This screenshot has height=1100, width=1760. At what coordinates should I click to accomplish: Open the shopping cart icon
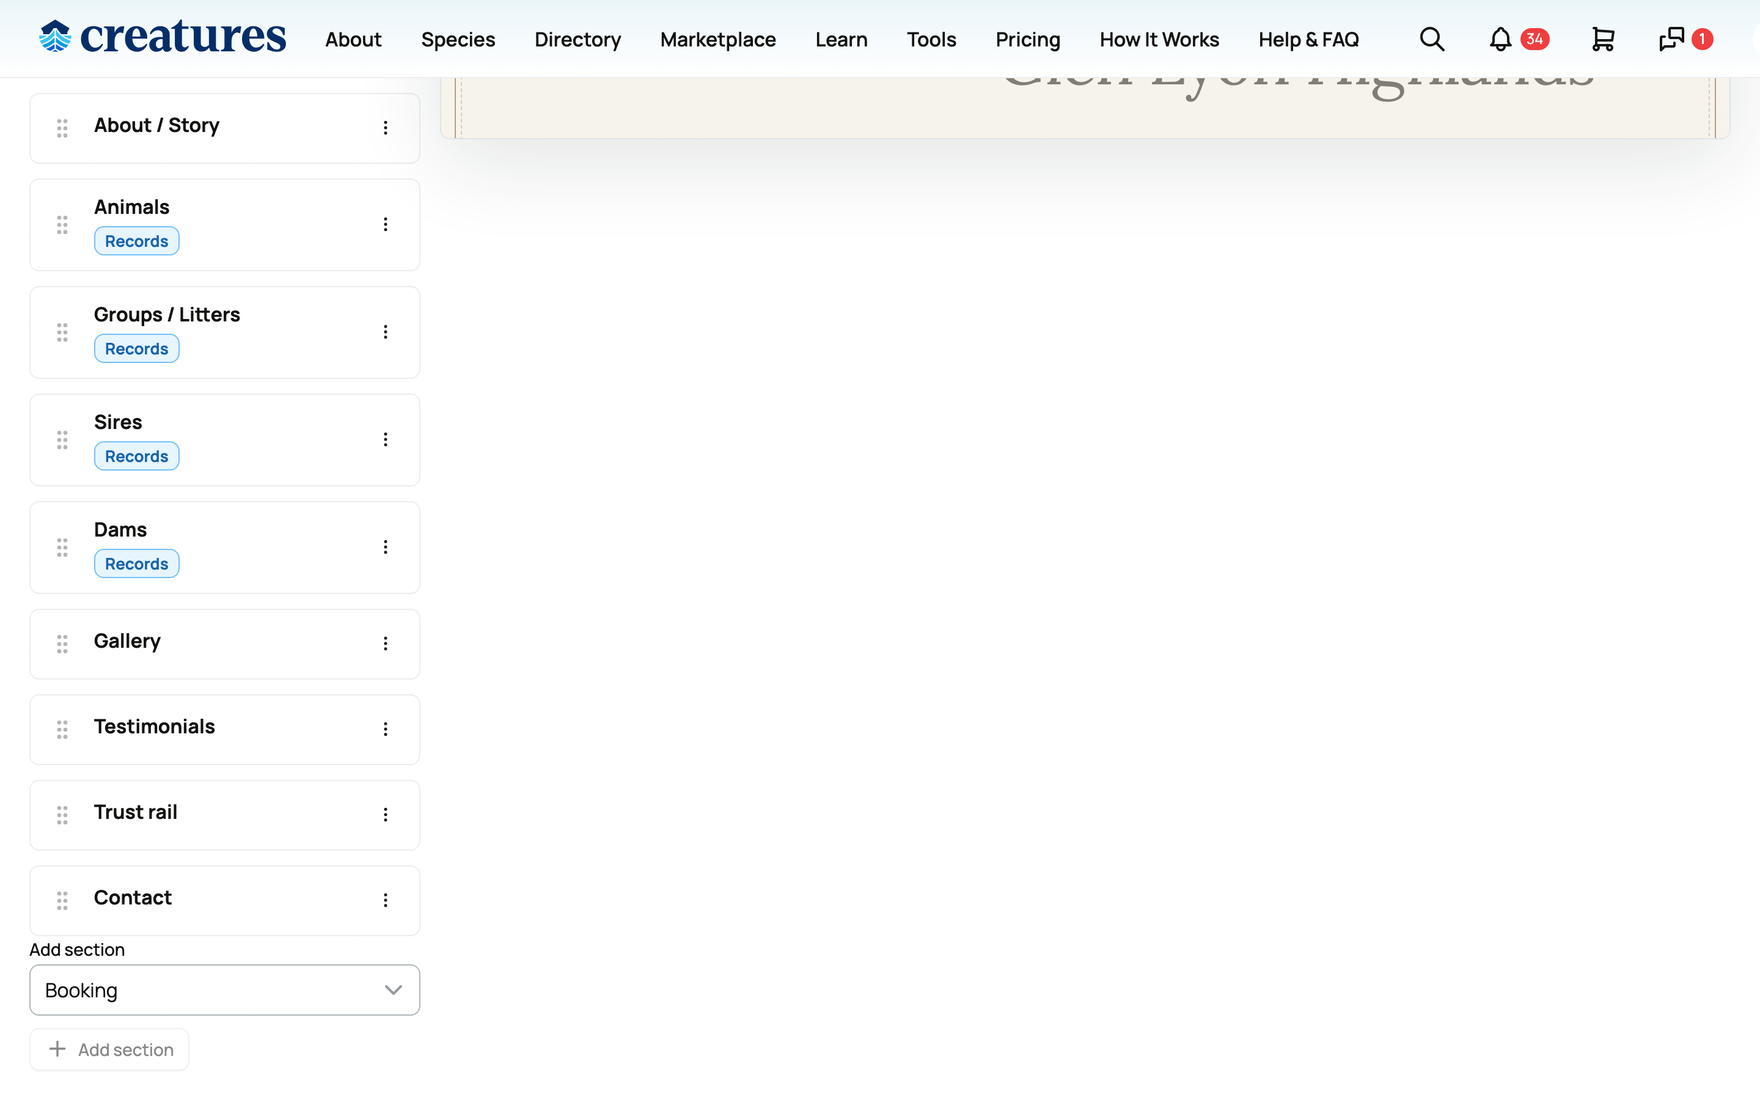tap(1603, 39)
